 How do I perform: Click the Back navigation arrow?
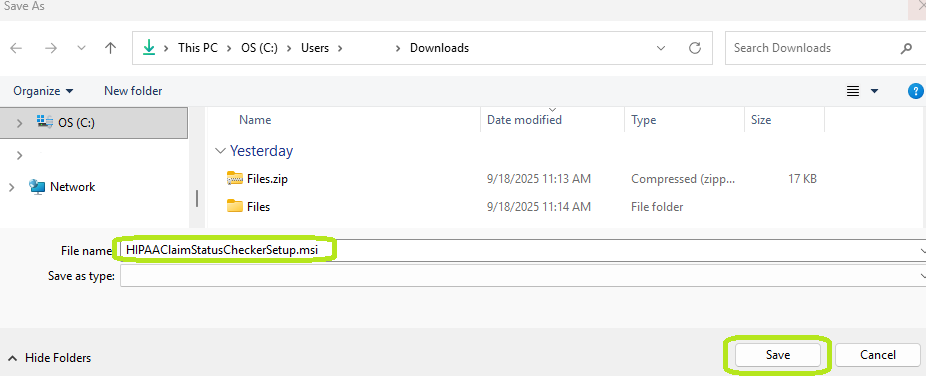click(16, 48)
